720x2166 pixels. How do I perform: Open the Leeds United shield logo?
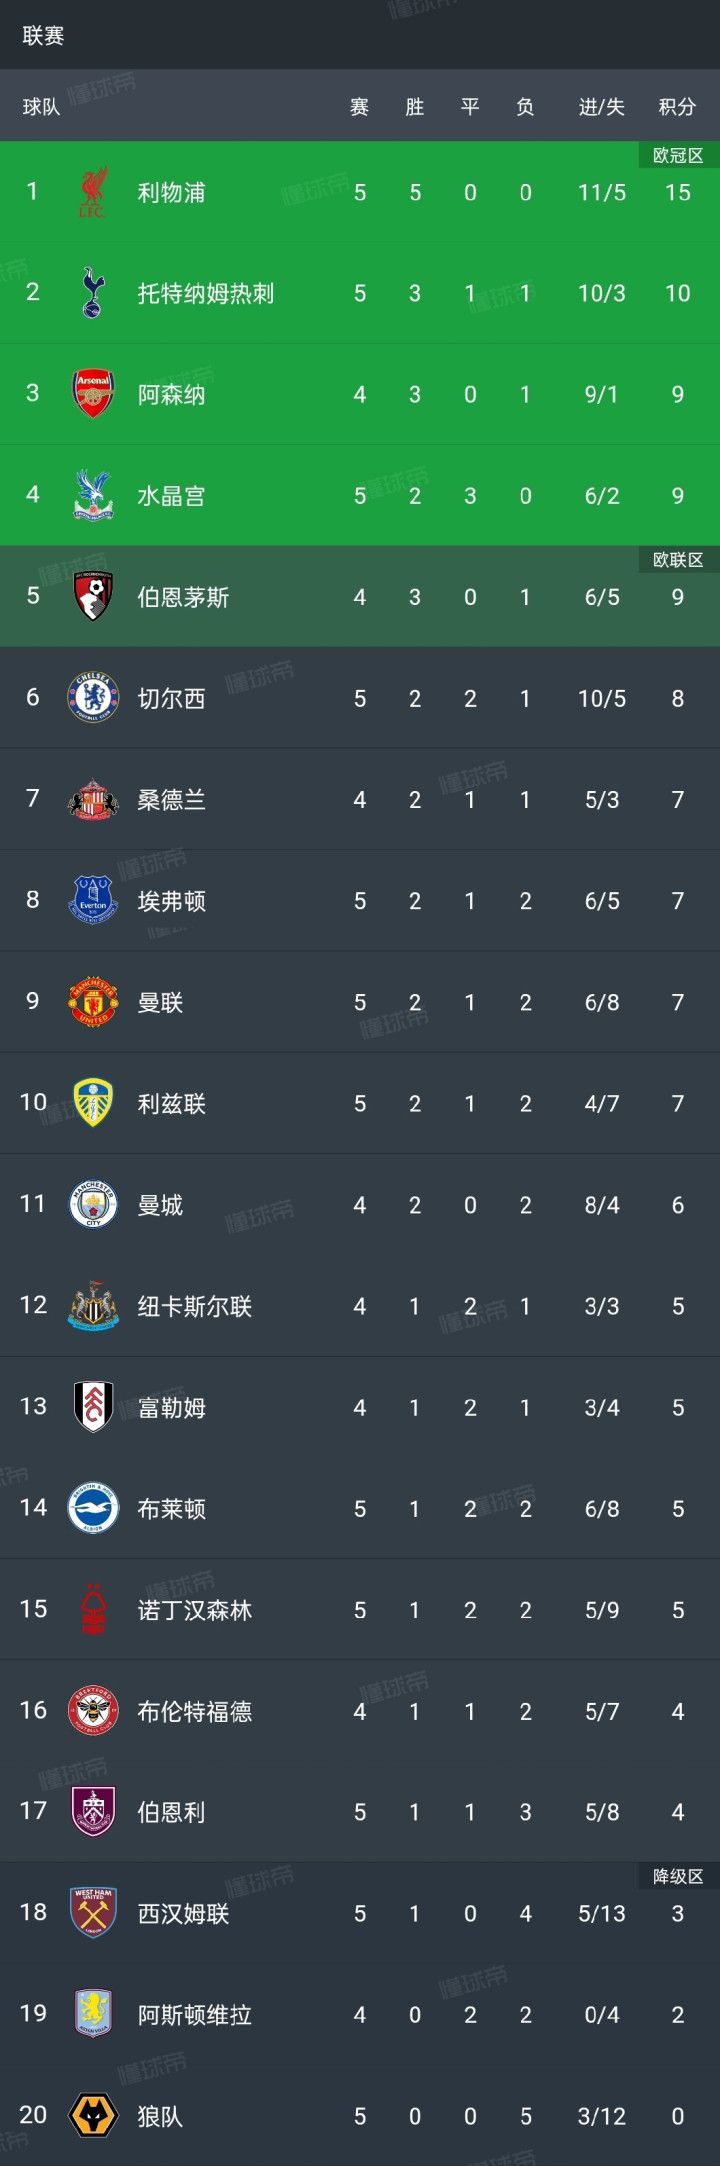point(93,1103)
